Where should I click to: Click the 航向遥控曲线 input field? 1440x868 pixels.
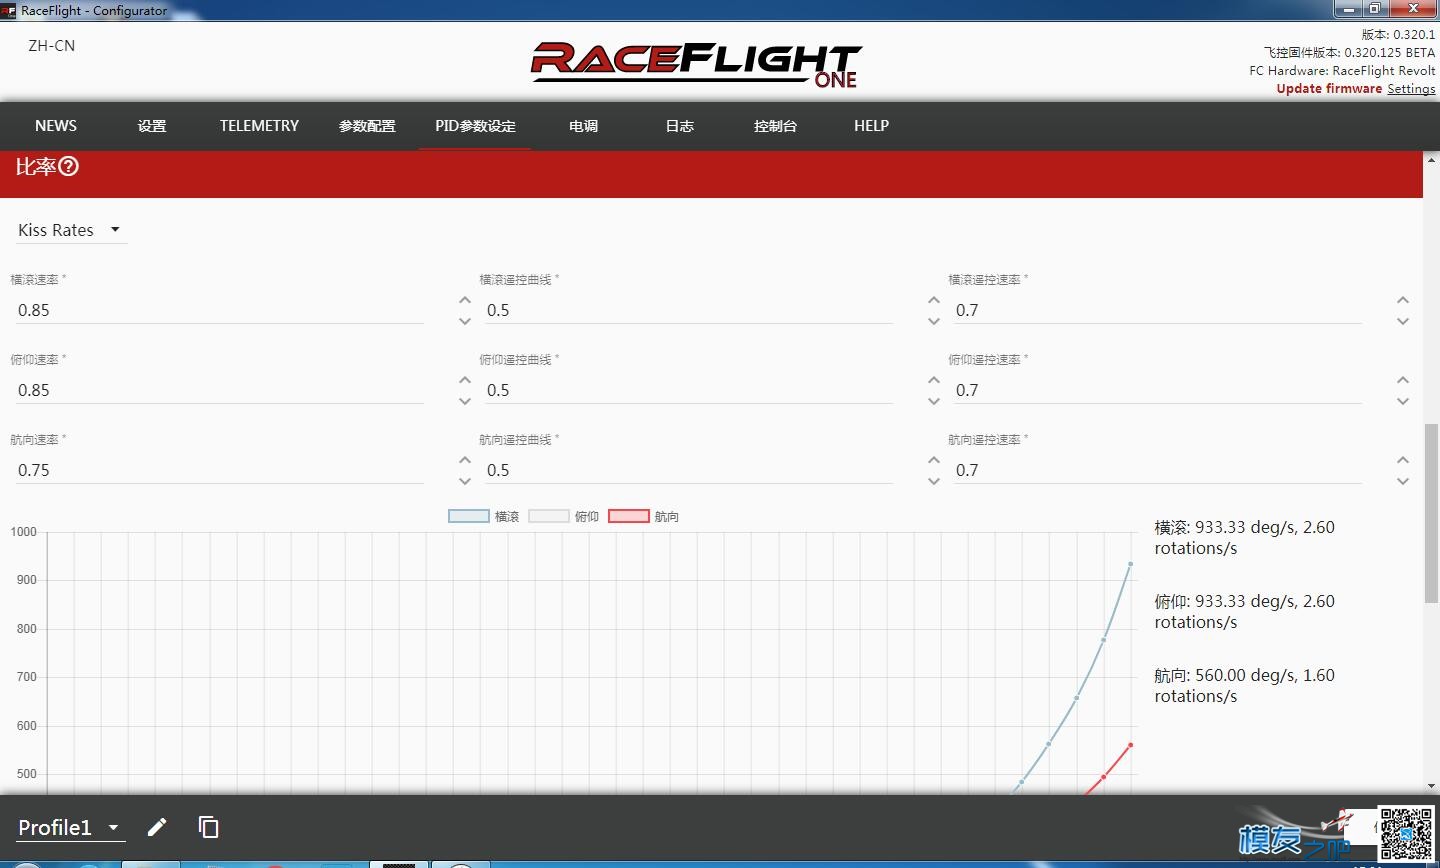[687, 470]
